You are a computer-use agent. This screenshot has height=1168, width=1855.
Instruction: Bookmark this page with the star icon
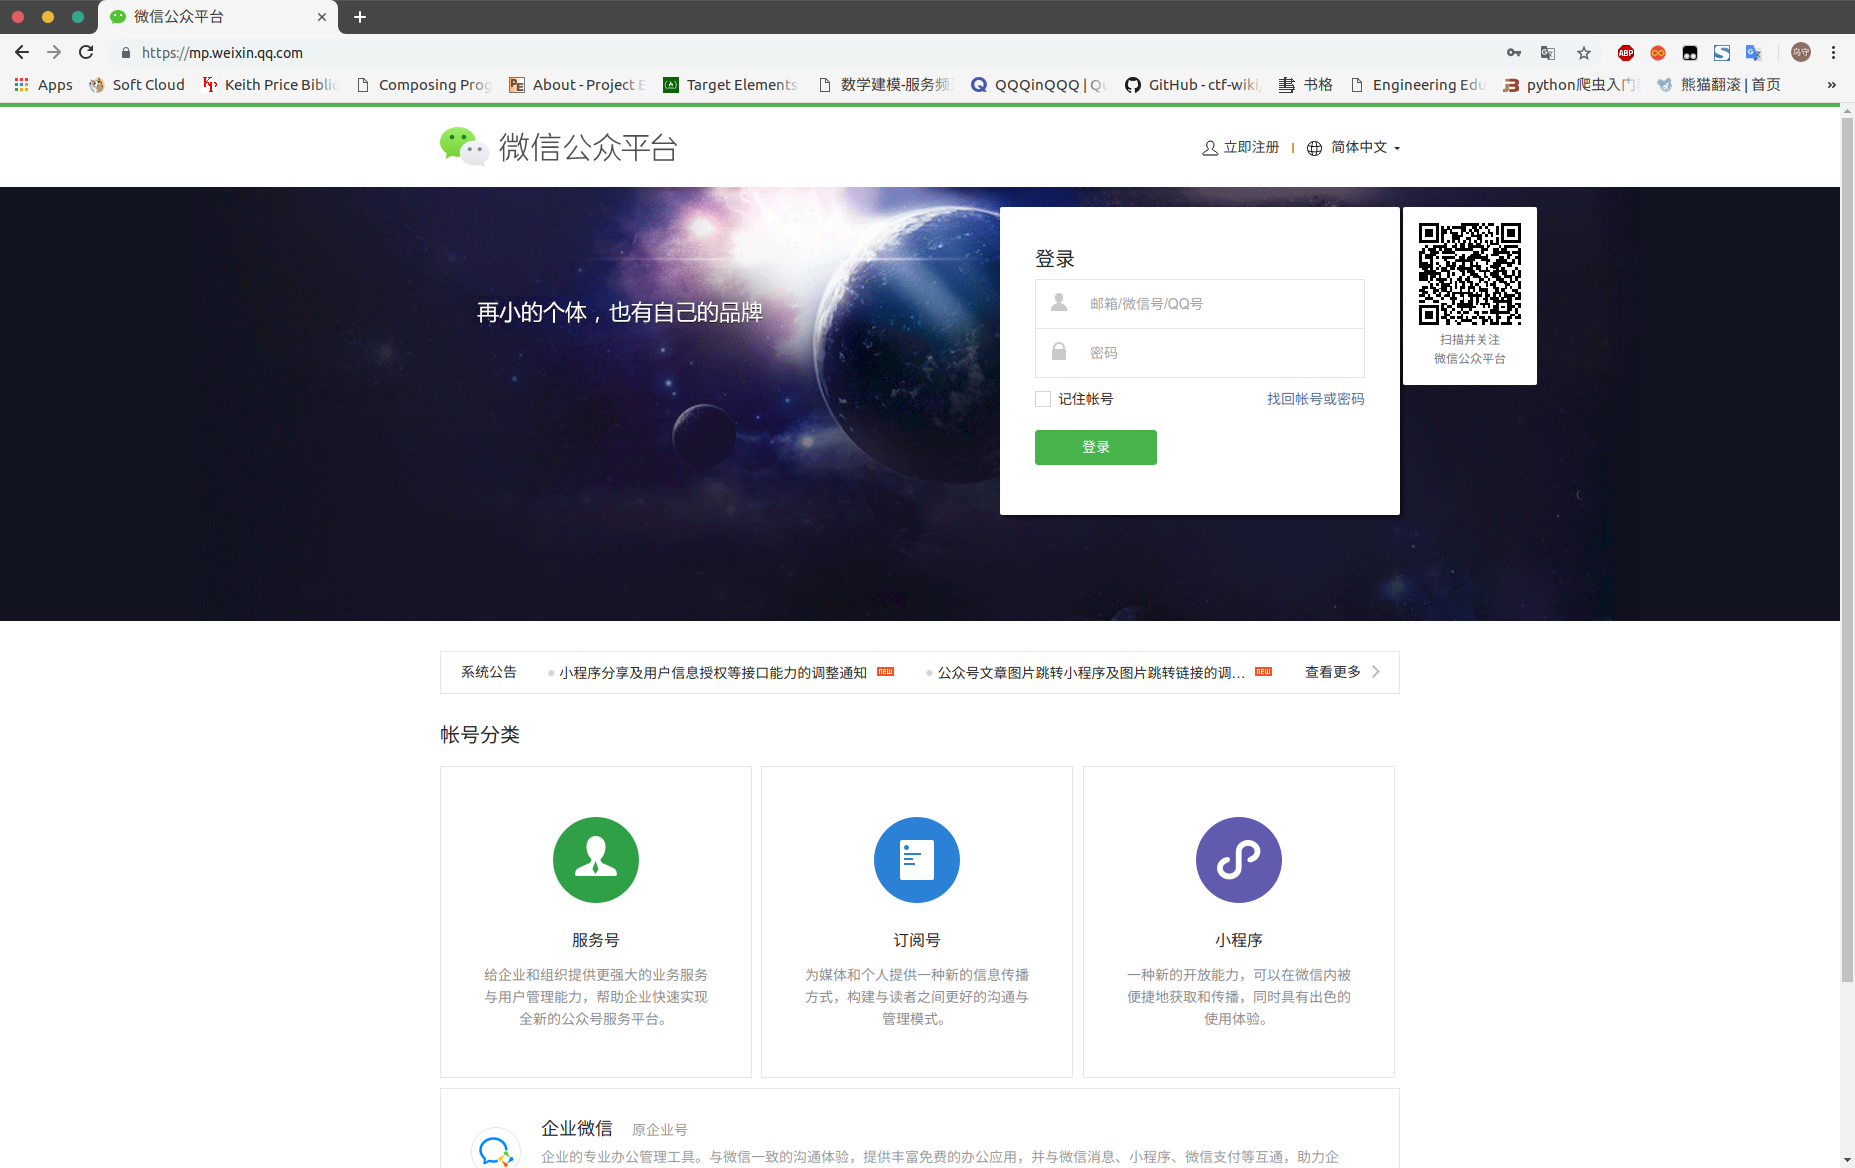click(x=1584, y=53)
